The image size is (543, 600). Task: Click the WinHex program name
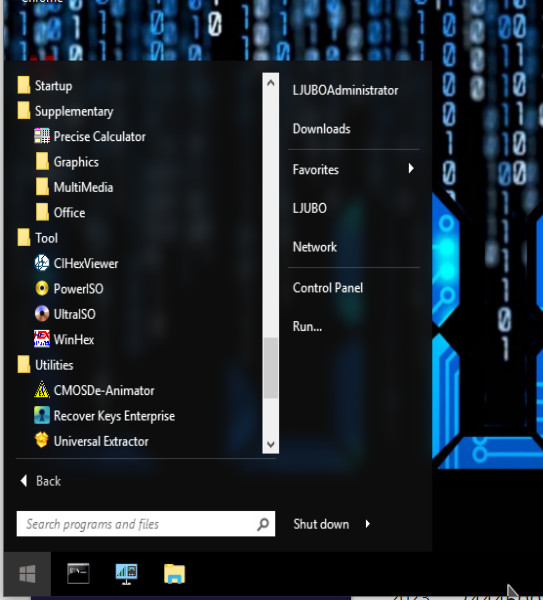[74, 339]
